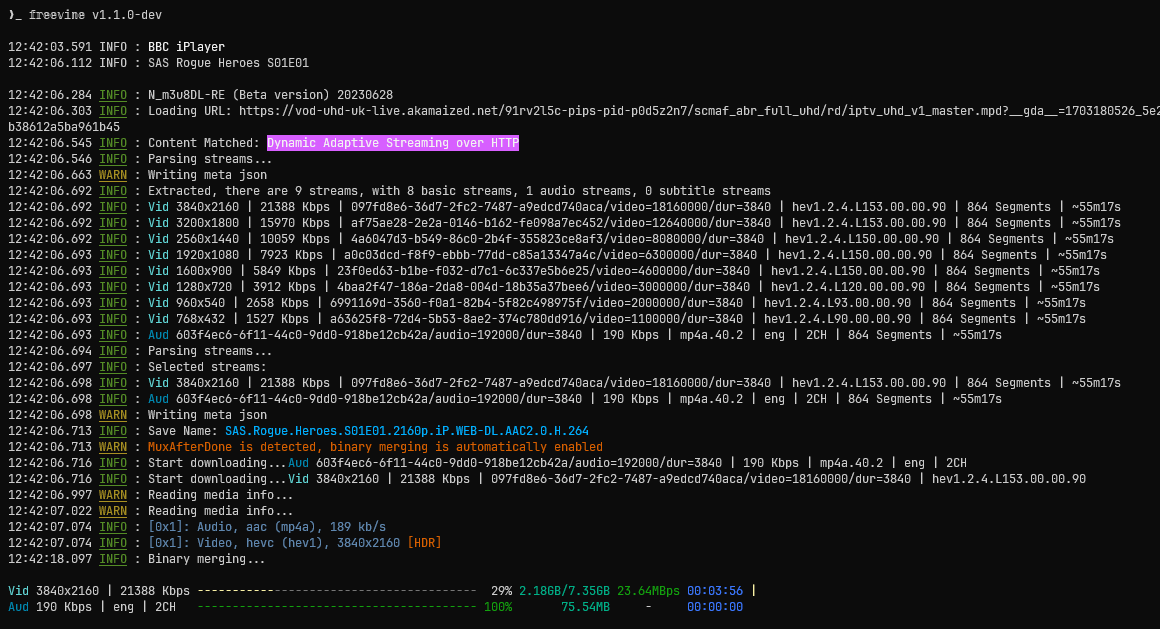Click the audio download progress bar
The height and width of the screenshot is (629, 1160).
337,607
